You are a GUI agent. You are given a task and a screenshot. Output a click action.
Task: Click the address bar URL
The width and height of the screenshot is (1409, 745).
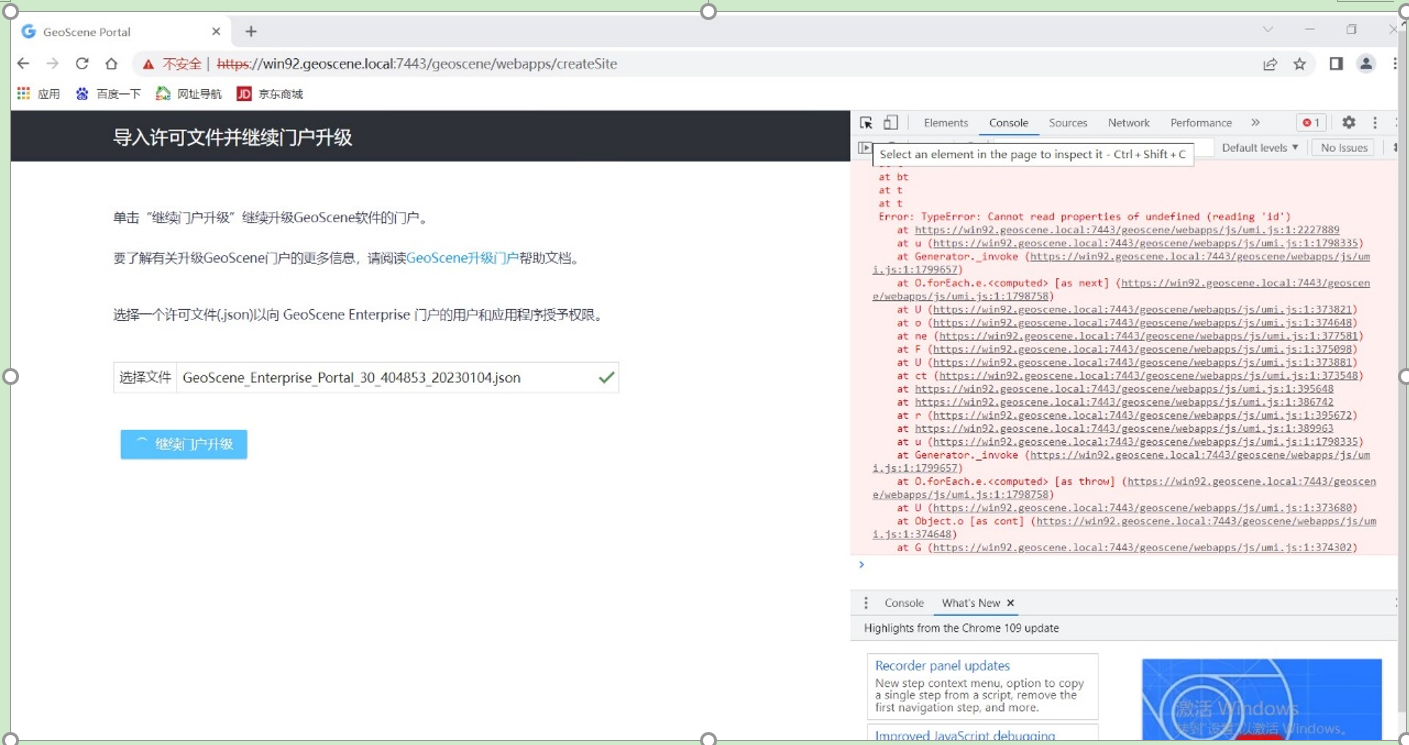(417, 64)
